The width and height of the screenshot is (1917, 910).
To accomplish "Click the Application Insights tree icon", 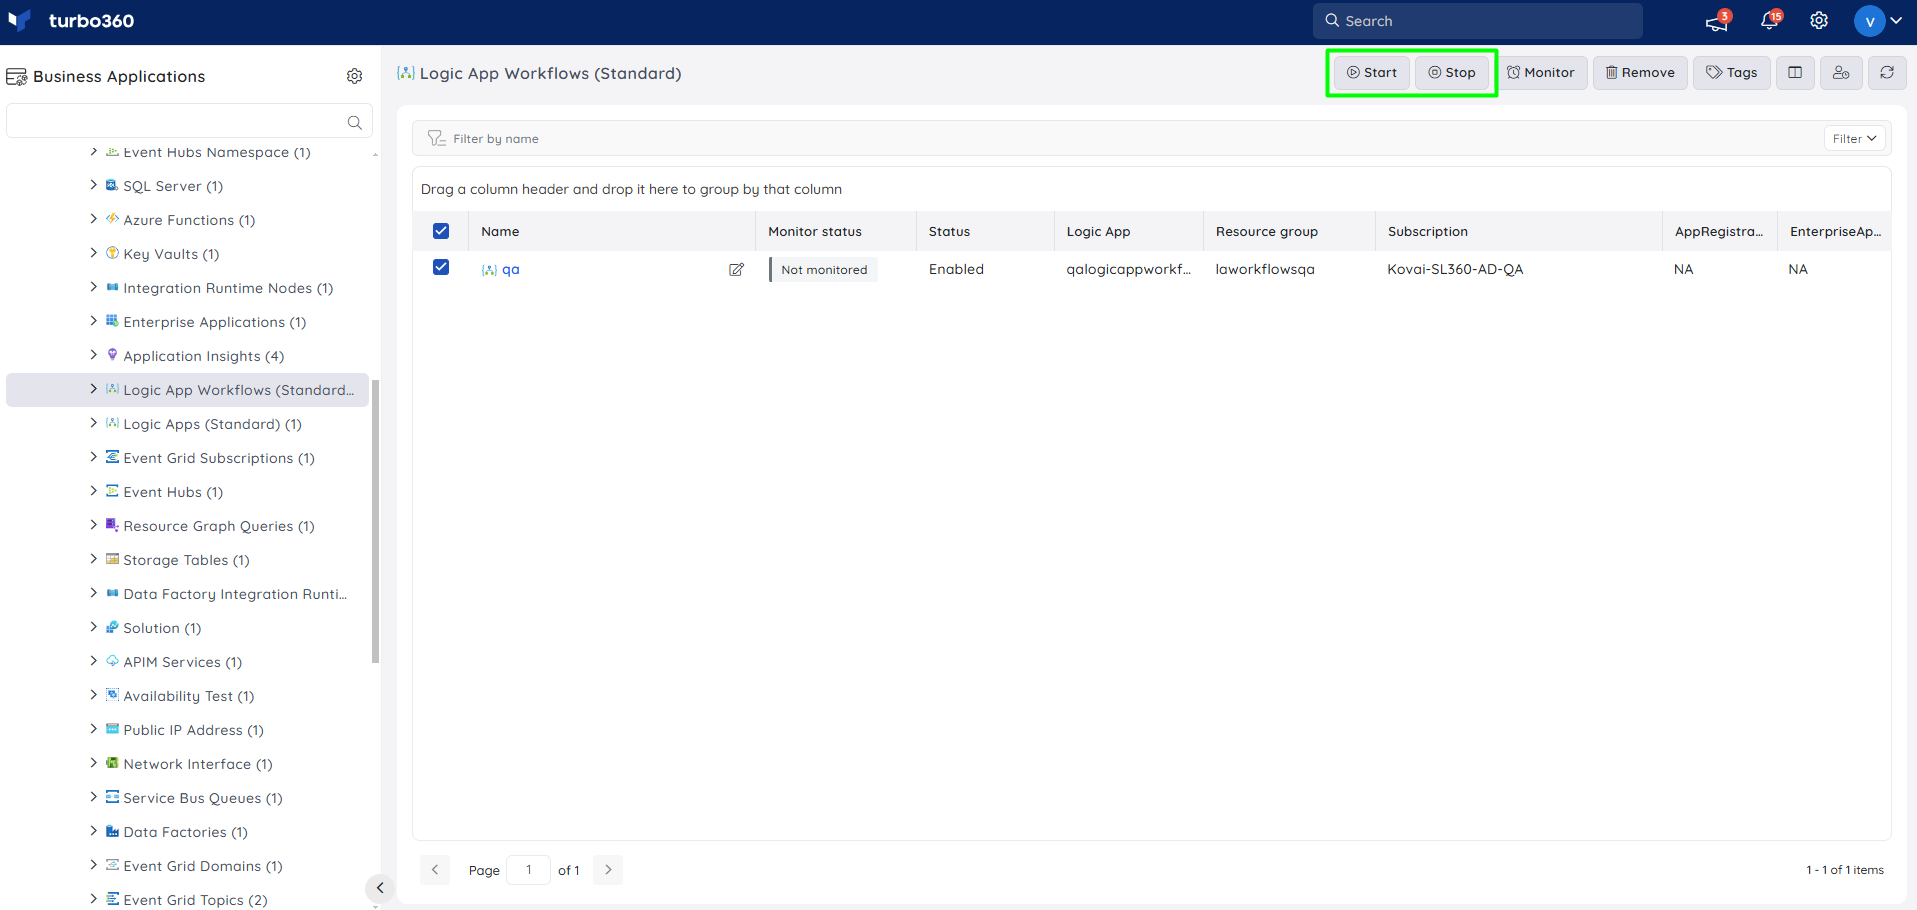I will coord(112,355).
